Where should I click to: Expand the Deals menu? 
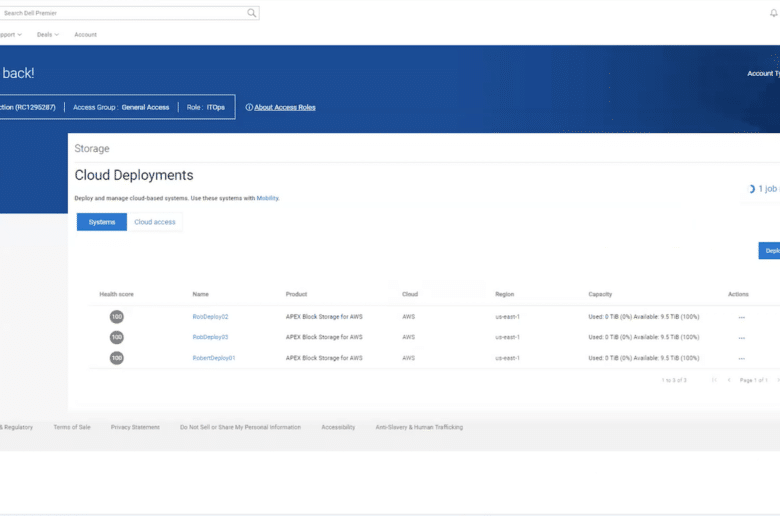48,35
